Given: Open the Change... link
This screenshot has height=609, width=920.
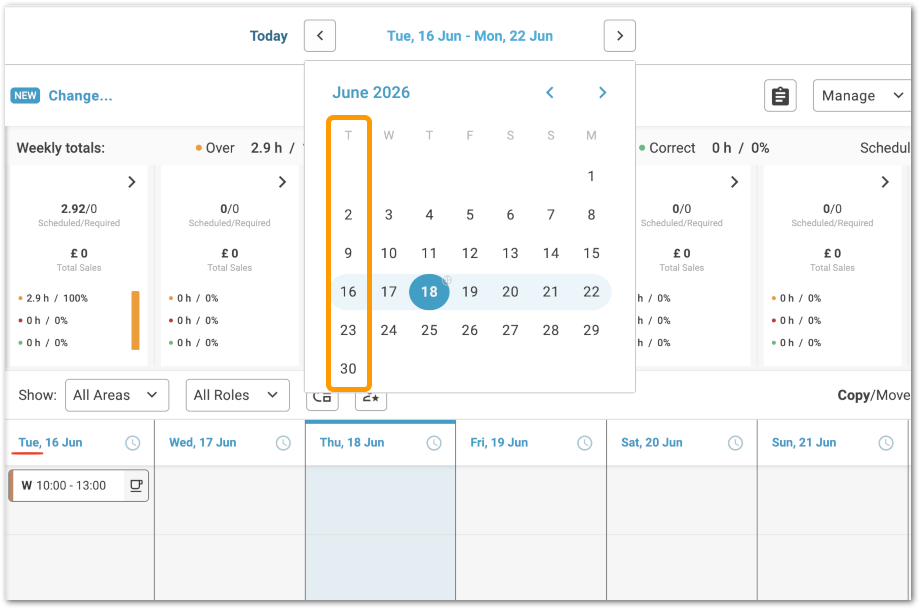Looking at the screenshot, I should 80,96.
